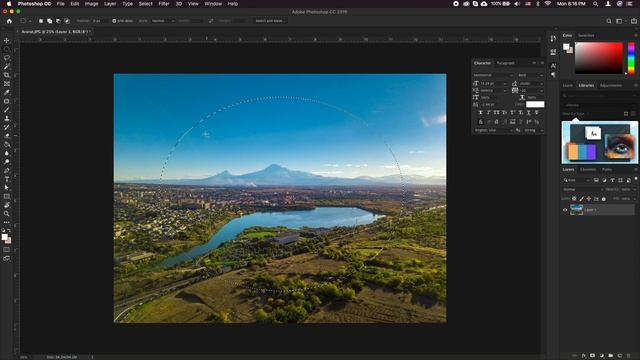
Task: Select the Hand tool
Action: point(7,205)
